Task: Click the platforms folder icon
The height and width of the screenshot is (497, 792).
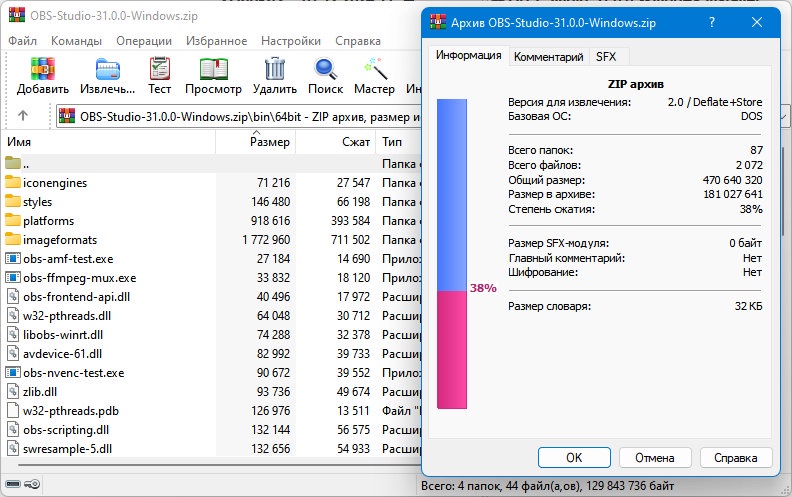Action: (13, 220)
